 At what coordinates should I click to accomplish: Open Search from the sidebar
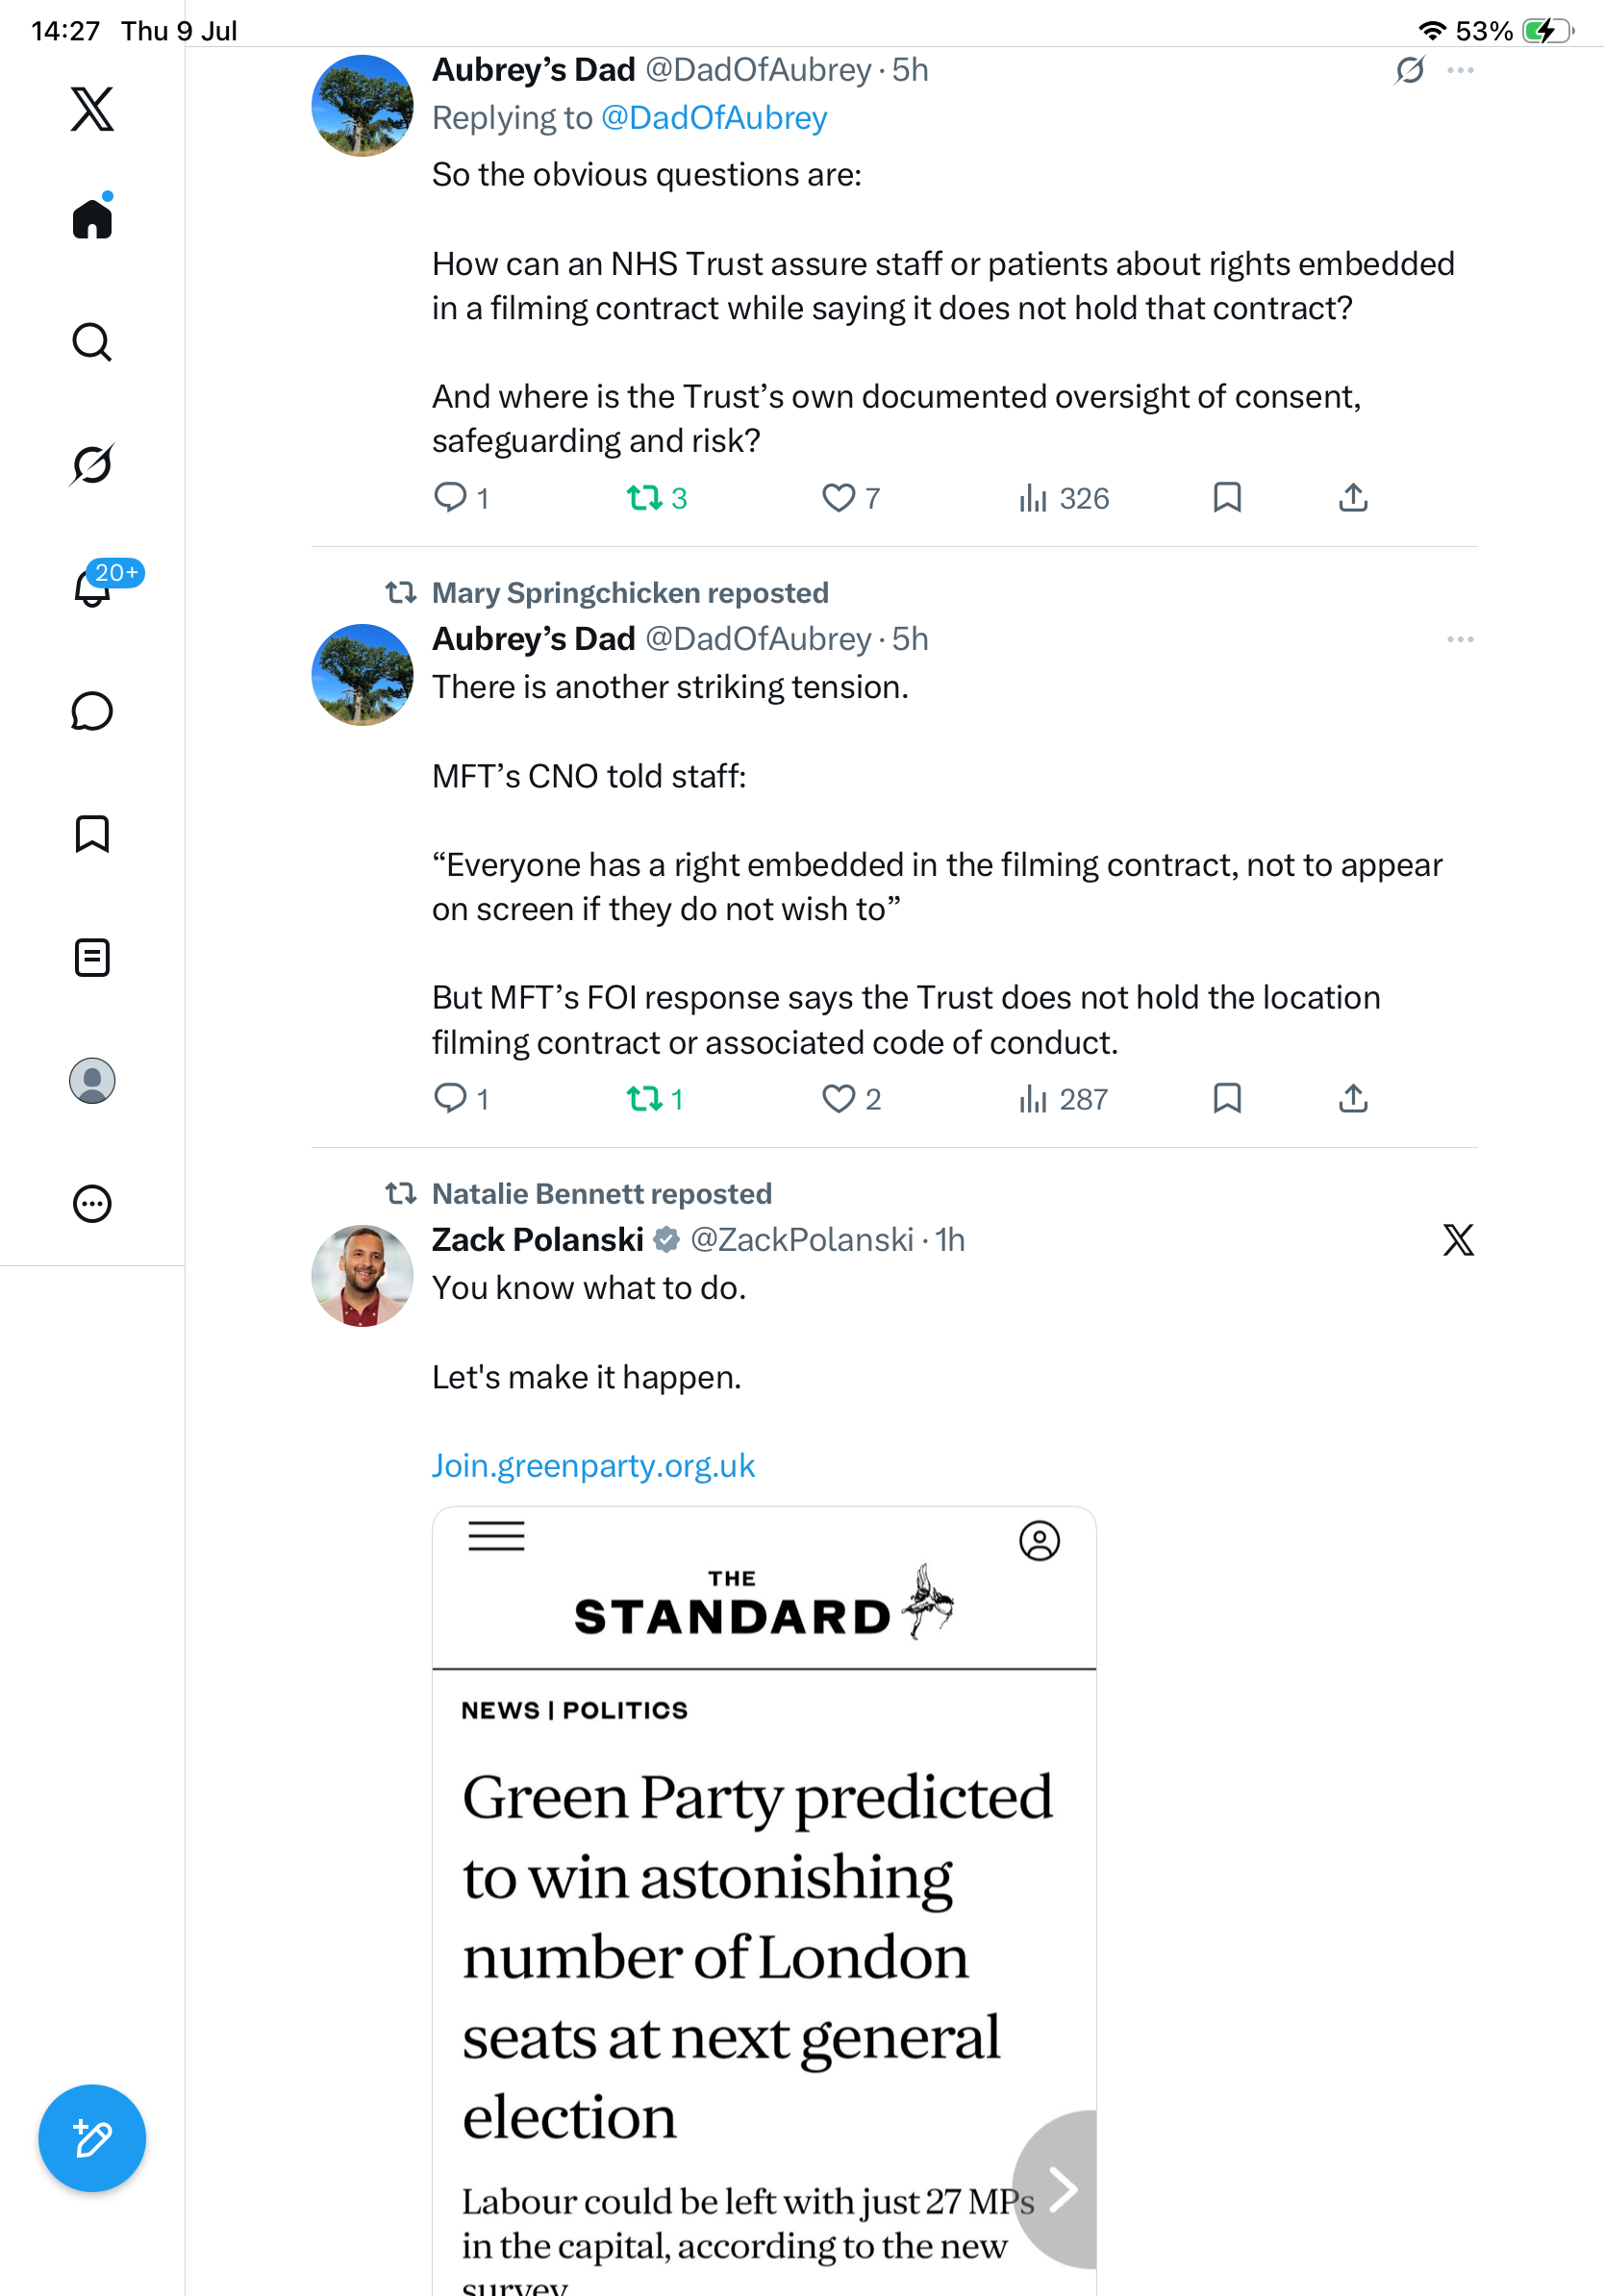click(92, 342)
